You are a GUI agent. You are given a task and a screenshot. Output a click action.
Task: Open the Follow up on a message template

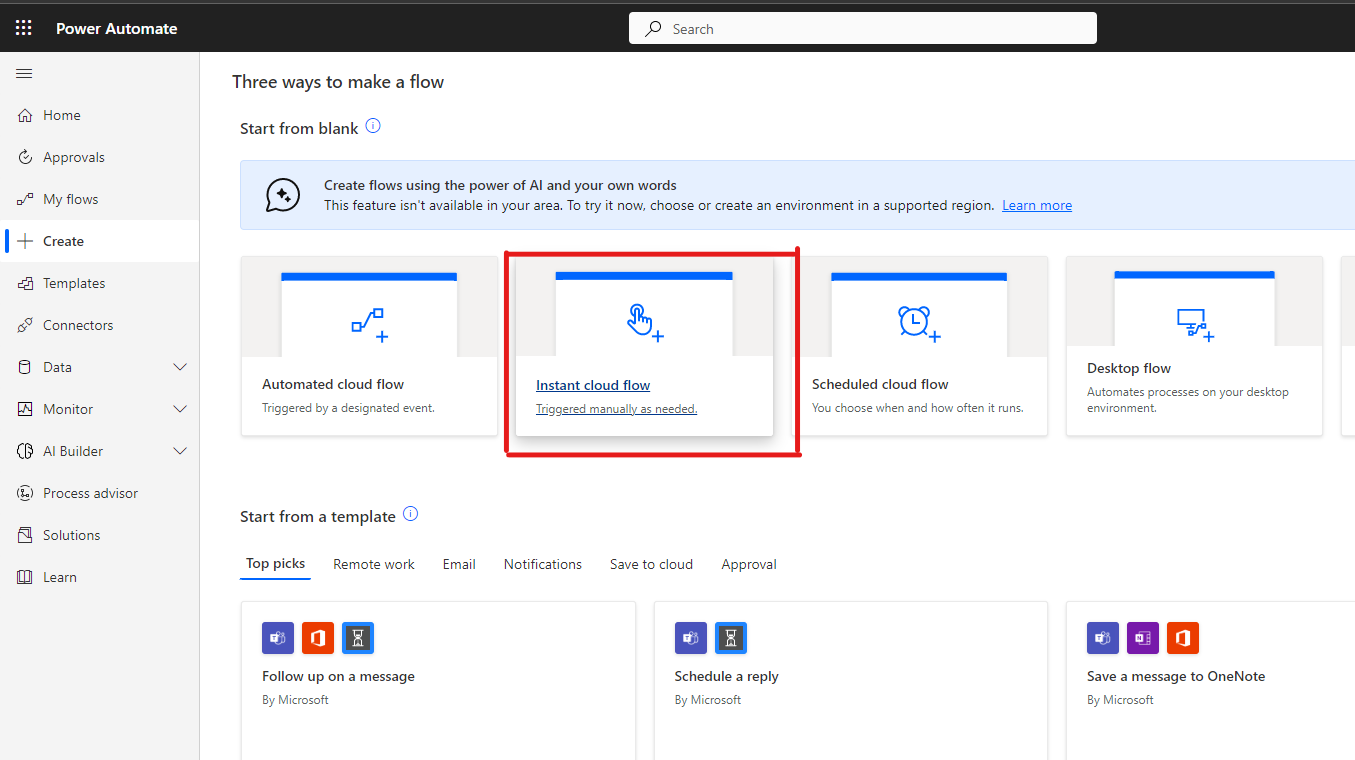338,676
